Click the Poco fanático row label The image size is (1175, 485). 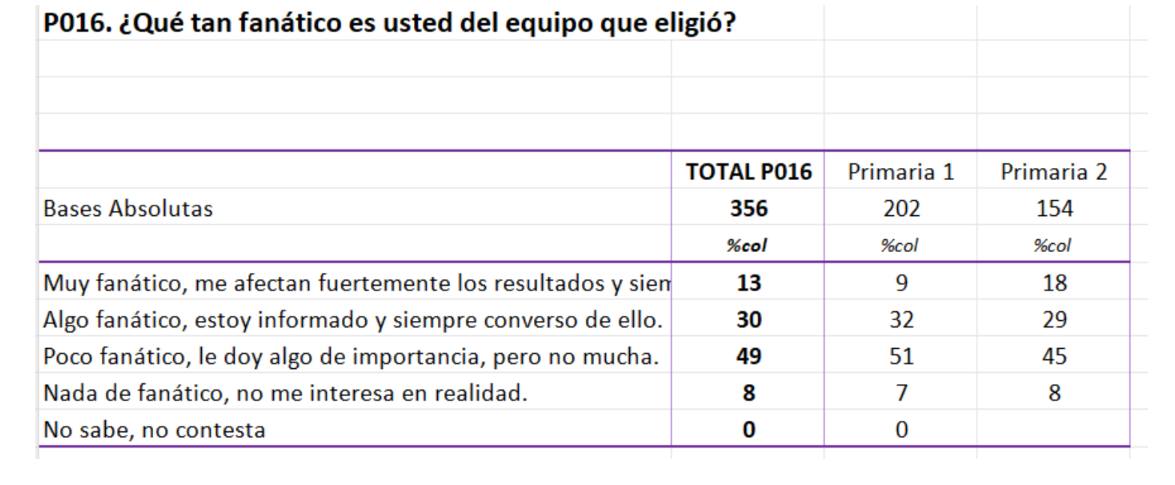(351, 357)
